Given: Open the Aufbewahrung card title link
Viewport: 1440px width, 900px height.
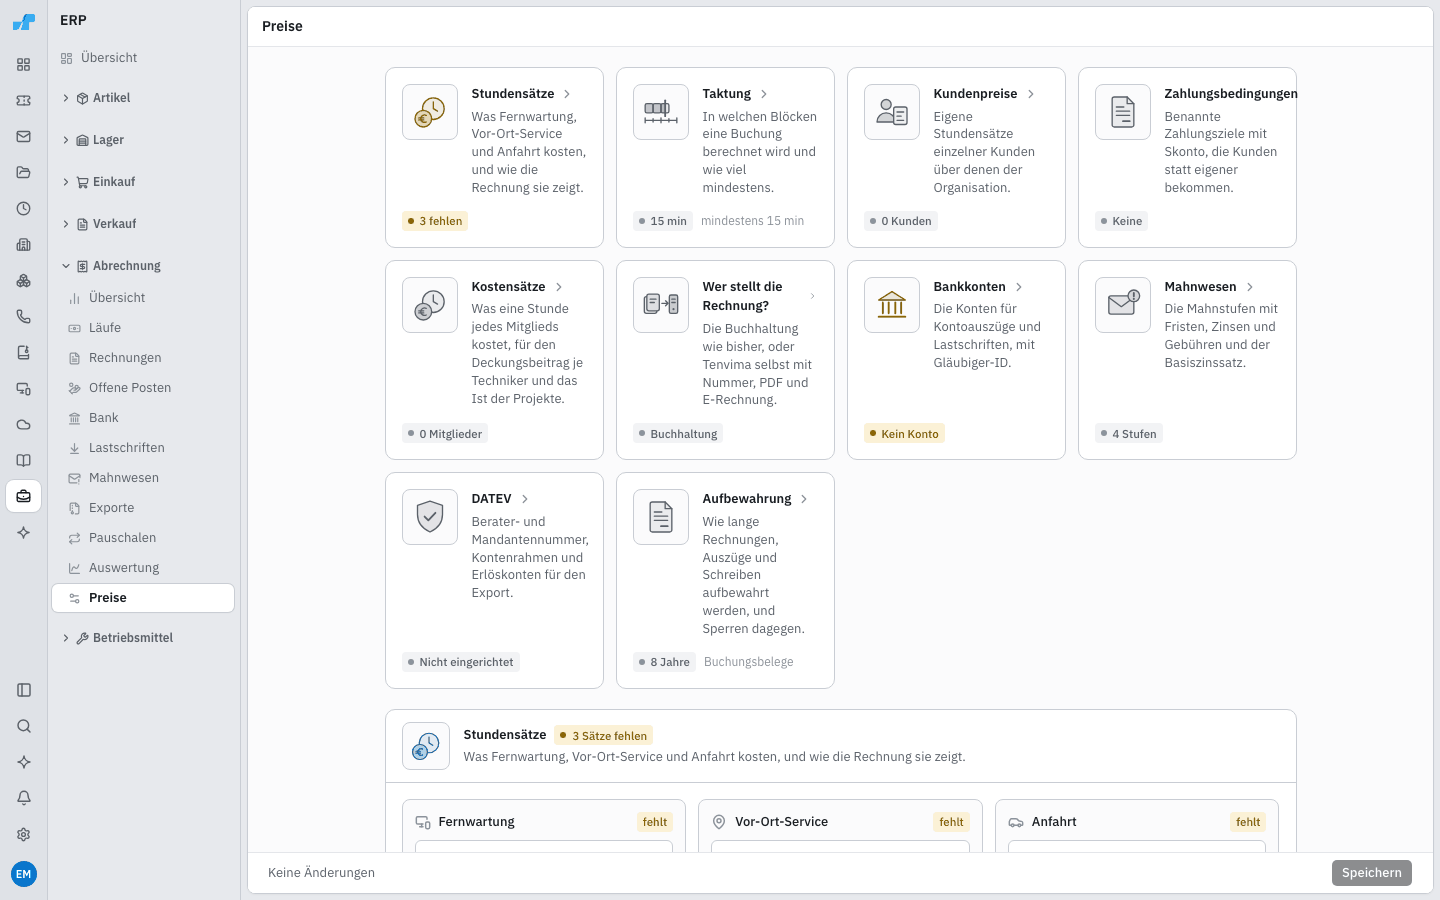Looking at the screenshot, I should click(747, 499).
